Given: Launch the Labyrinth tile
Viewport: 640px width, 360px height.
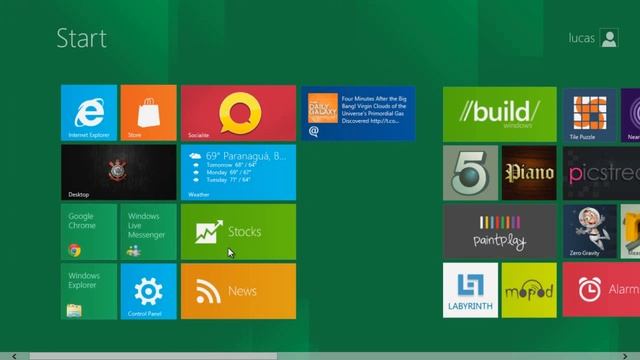Looking at the screenshot, I should point(471,290).
